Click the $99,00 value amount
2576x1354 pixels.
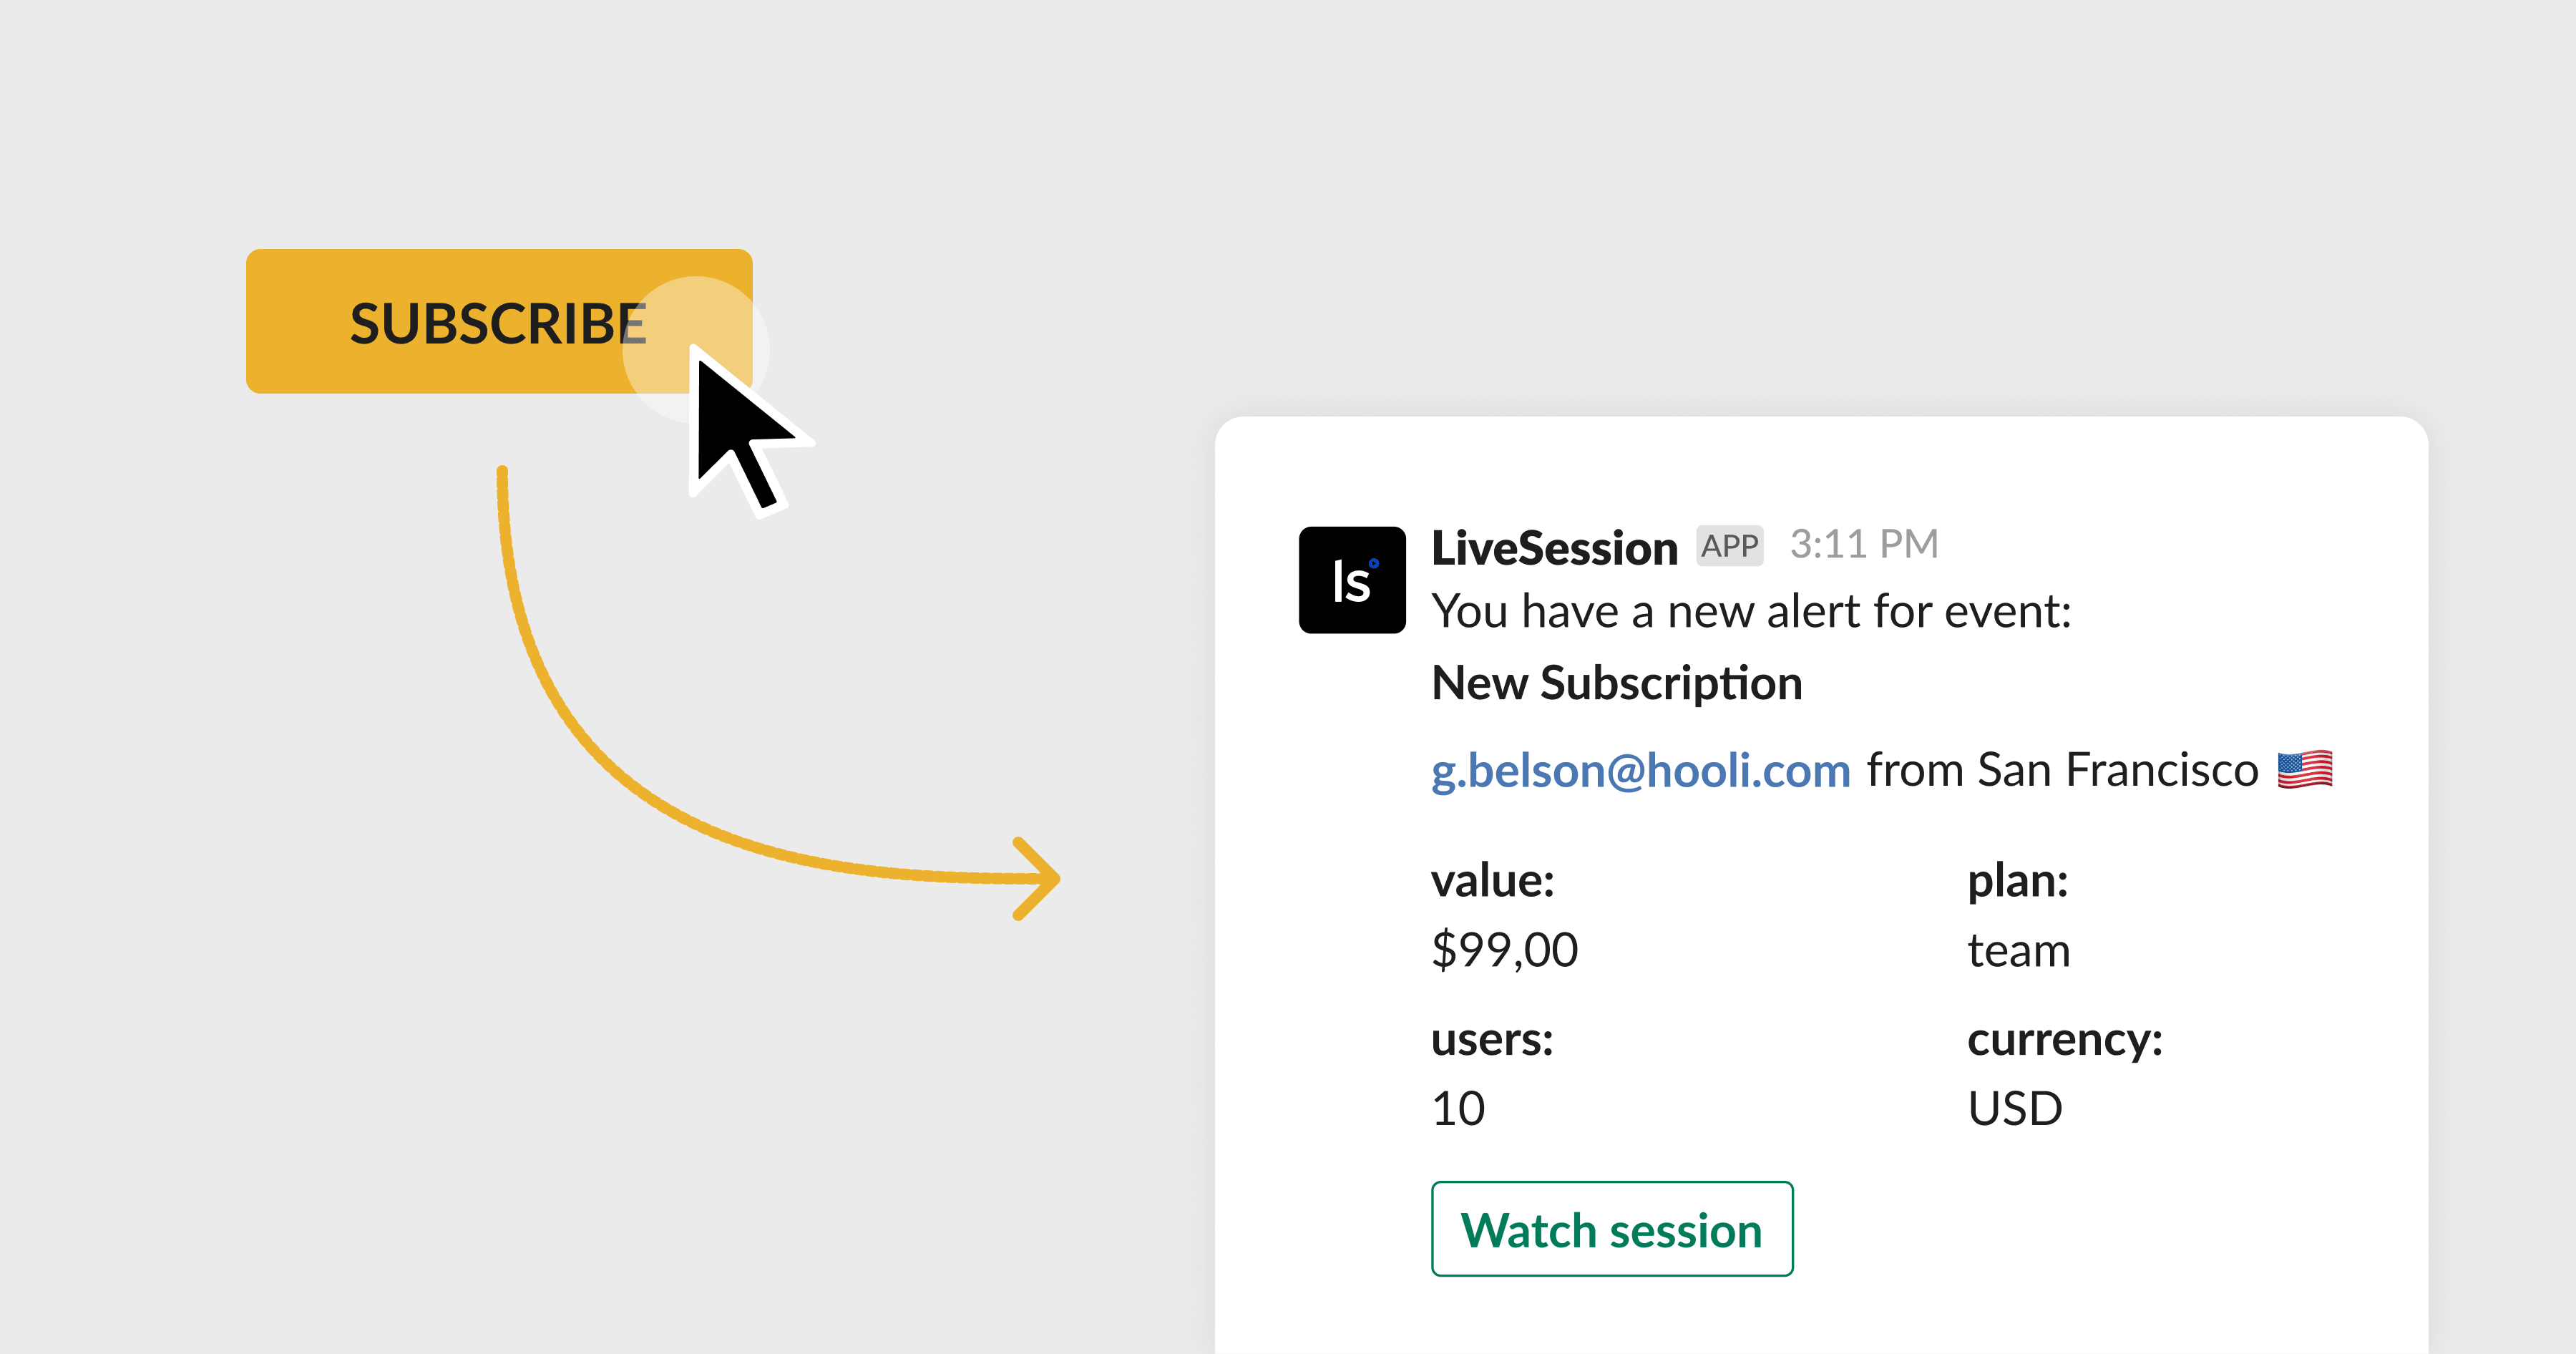coord(1504,949)
